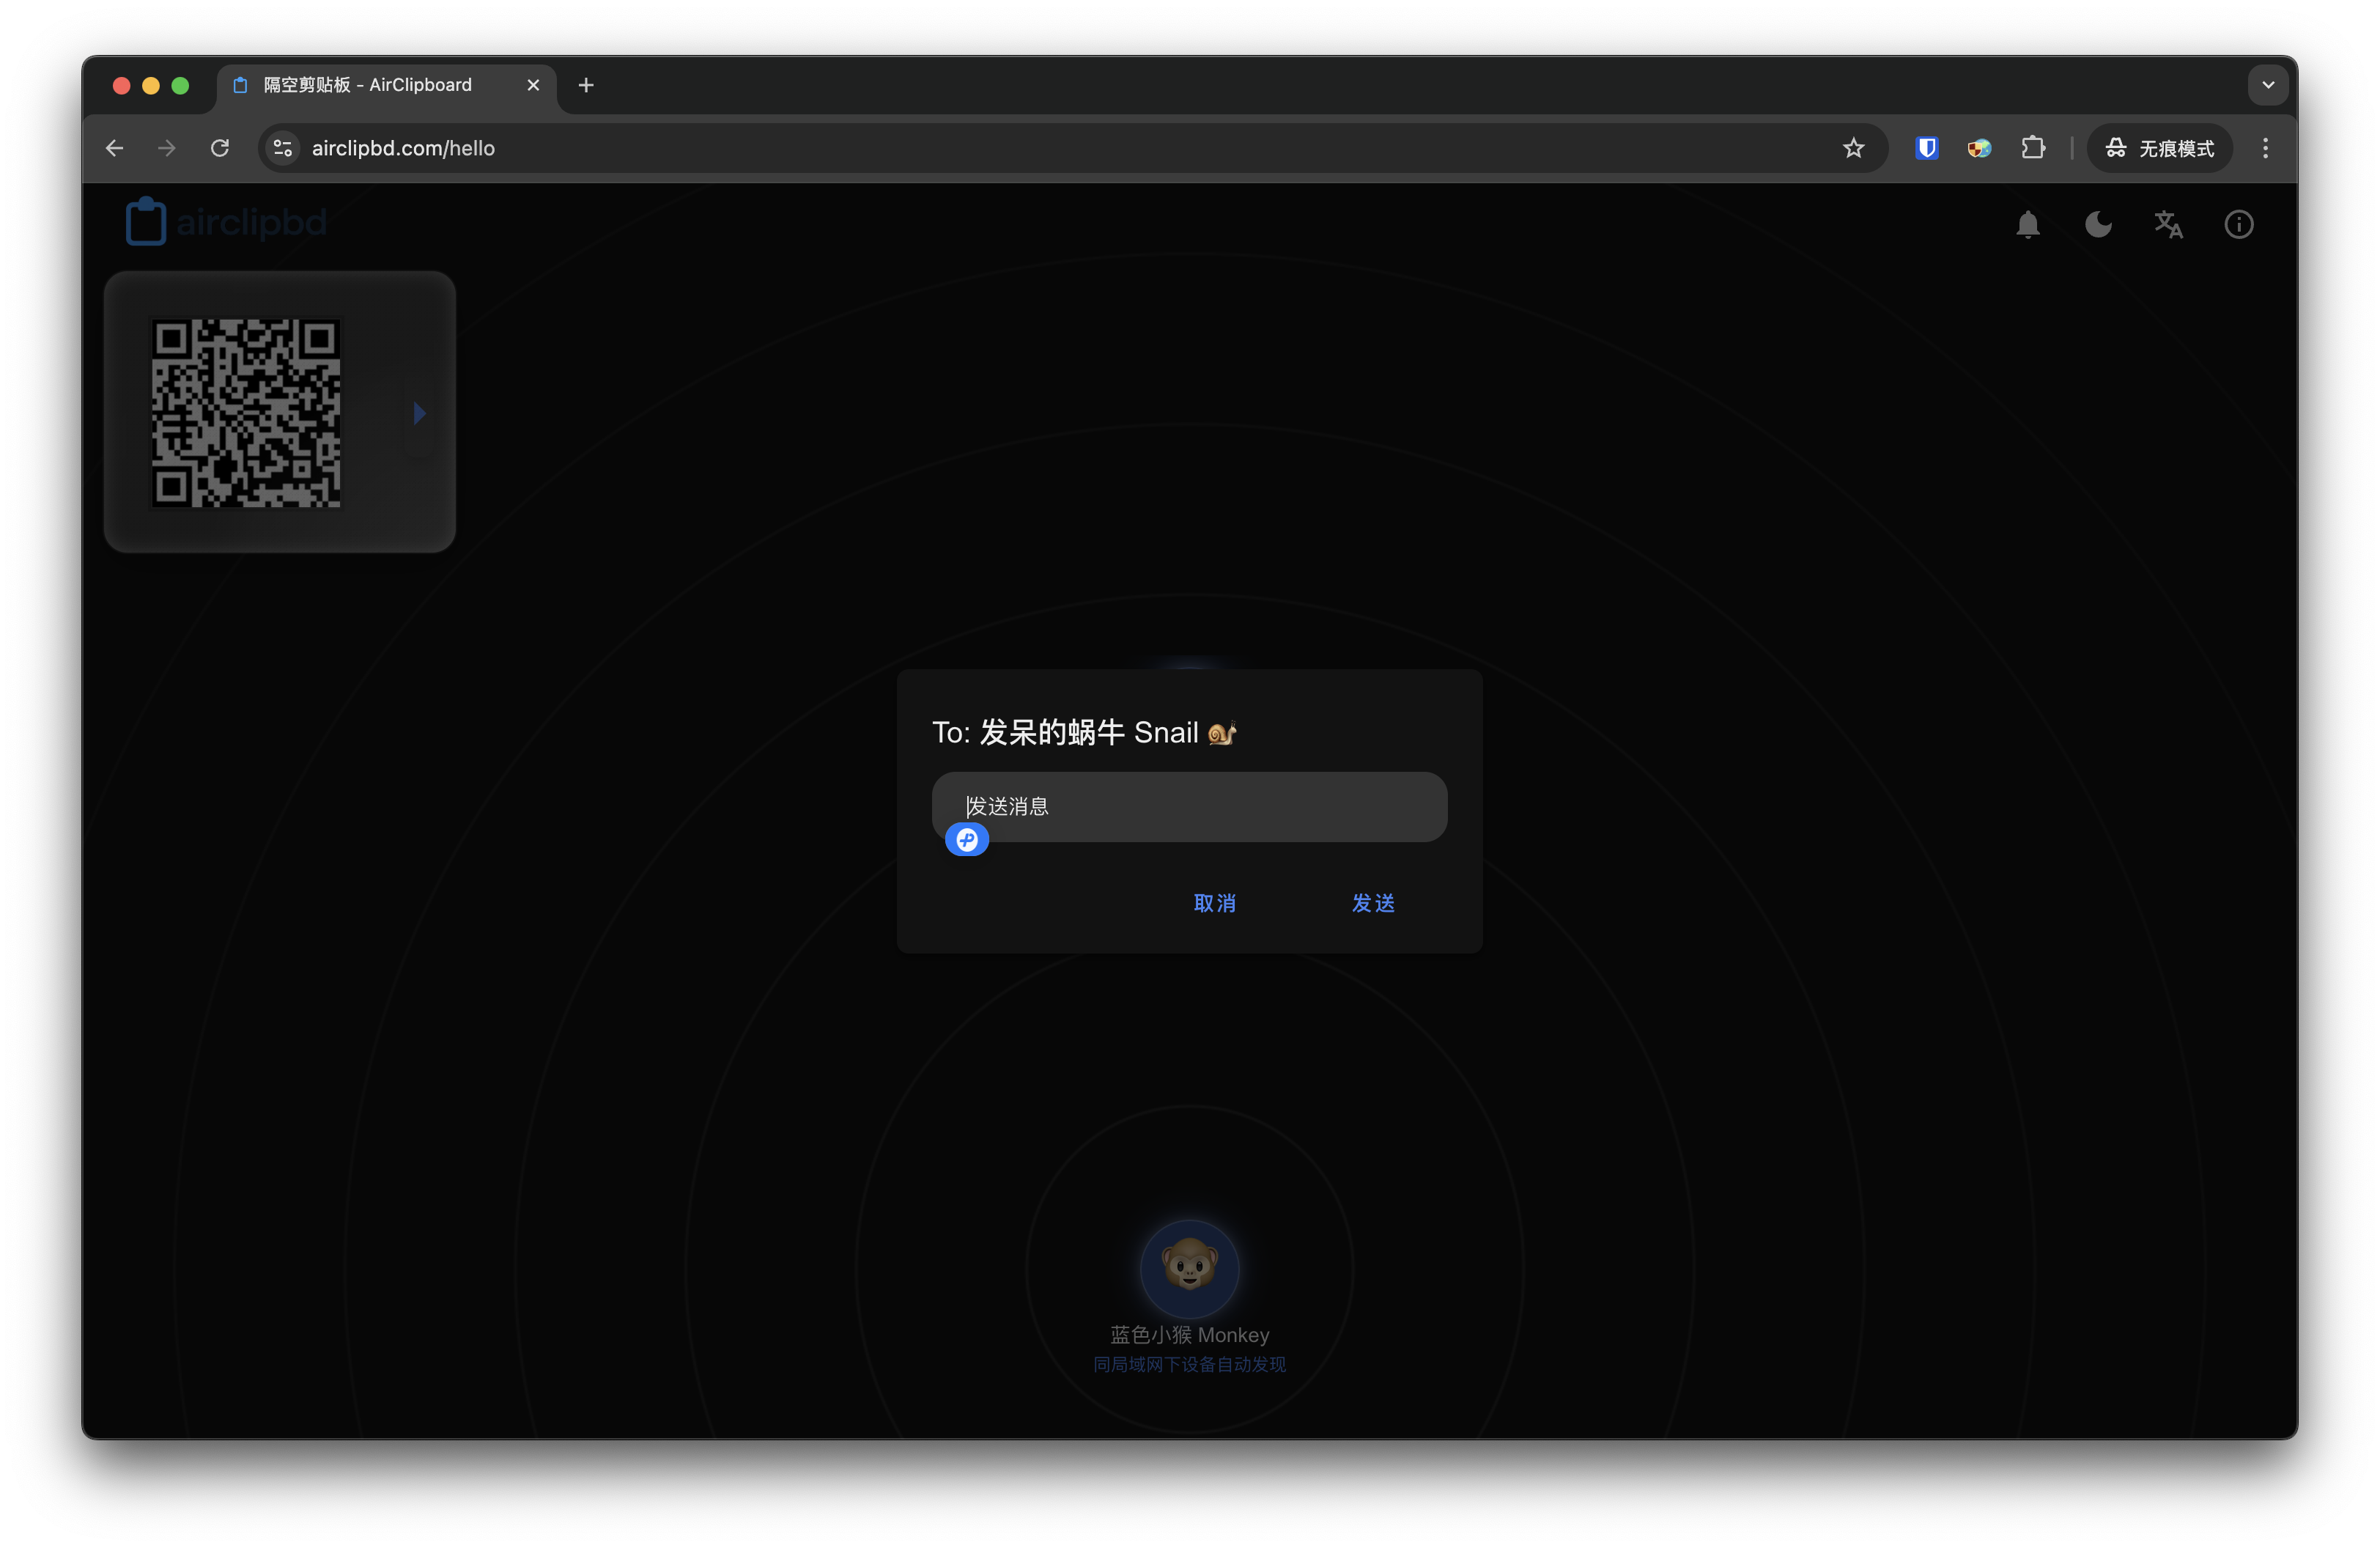Open the info about icon

(x=2238, y=224)
